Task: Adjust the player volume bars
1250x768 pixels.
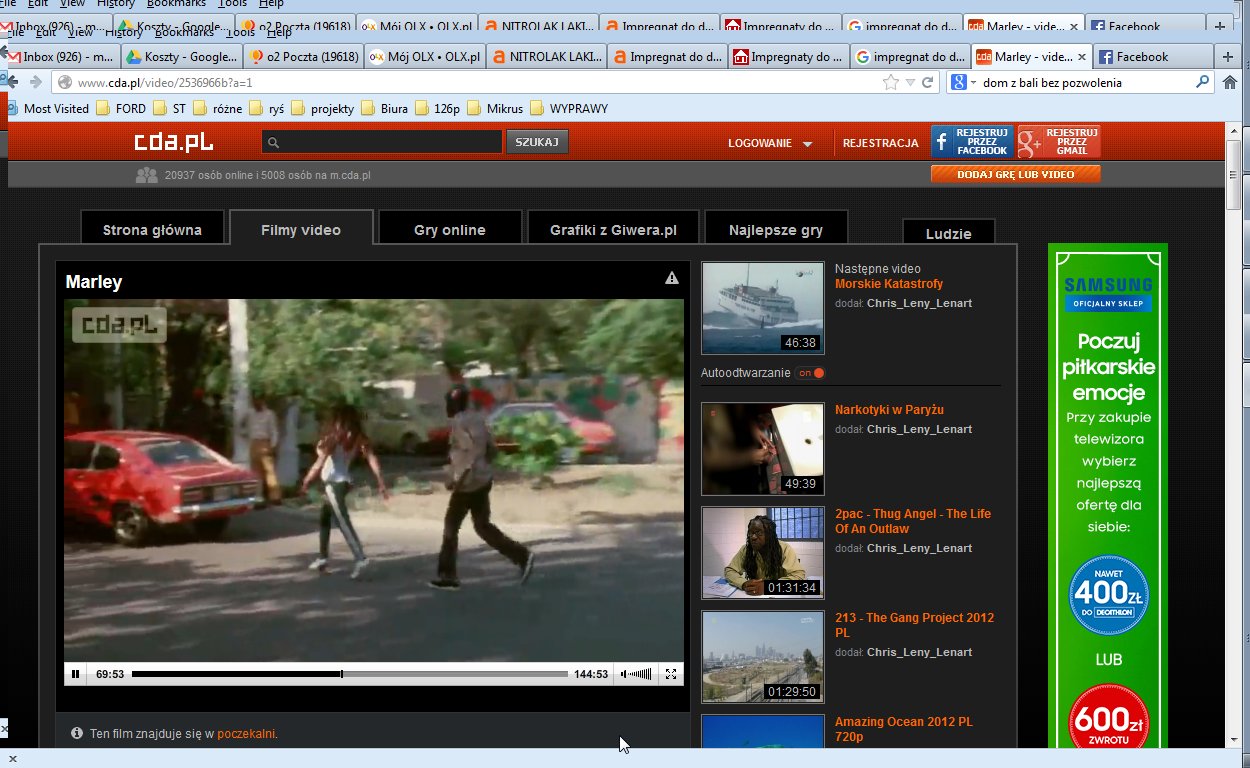Action: (x=636, y=674)
